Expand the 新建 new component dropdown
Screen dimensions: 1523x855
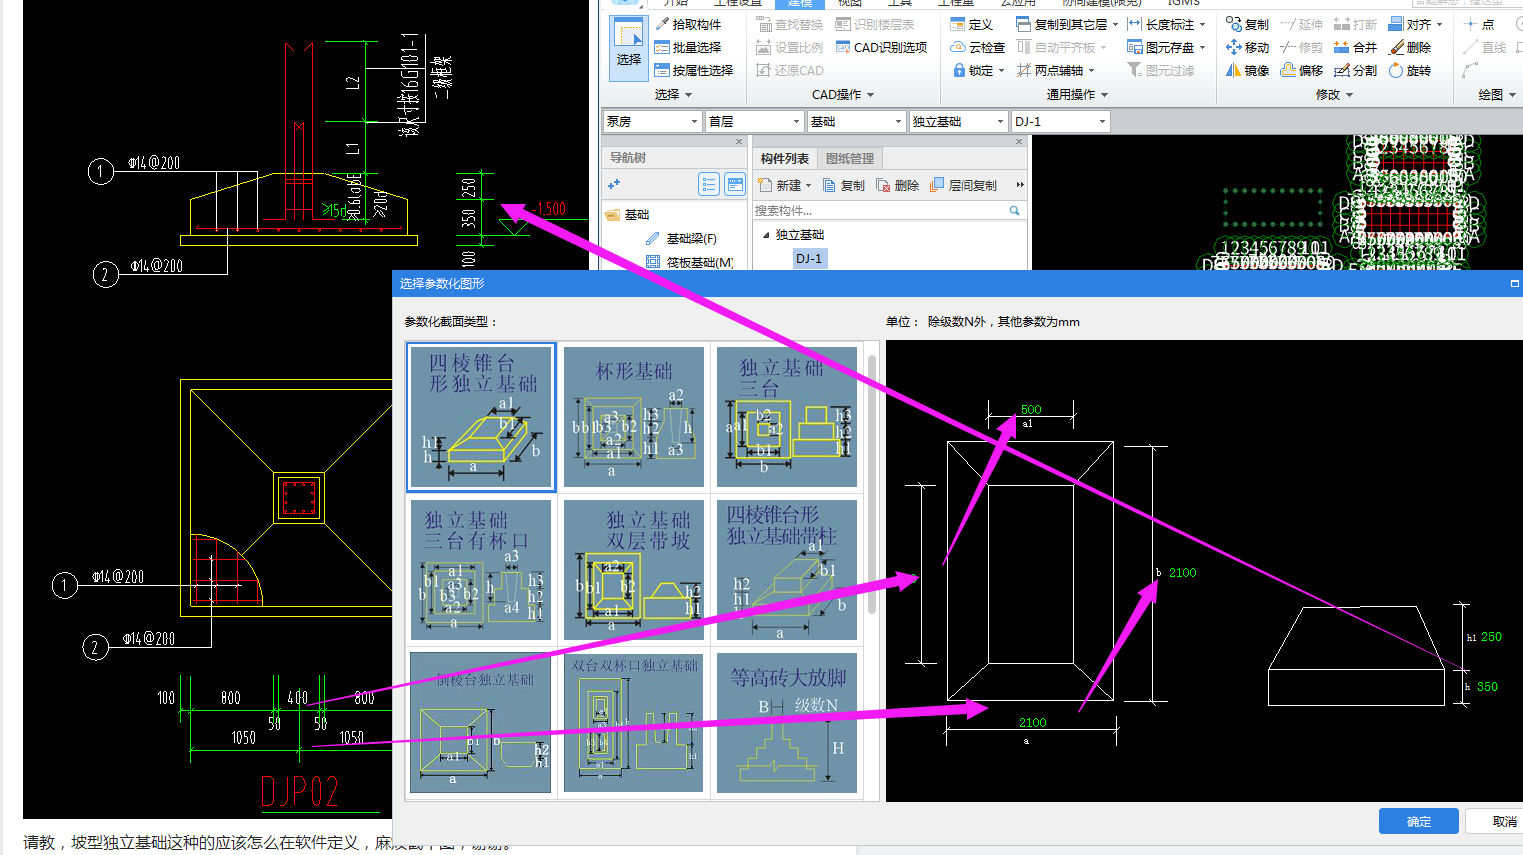[x=808, y=185]
